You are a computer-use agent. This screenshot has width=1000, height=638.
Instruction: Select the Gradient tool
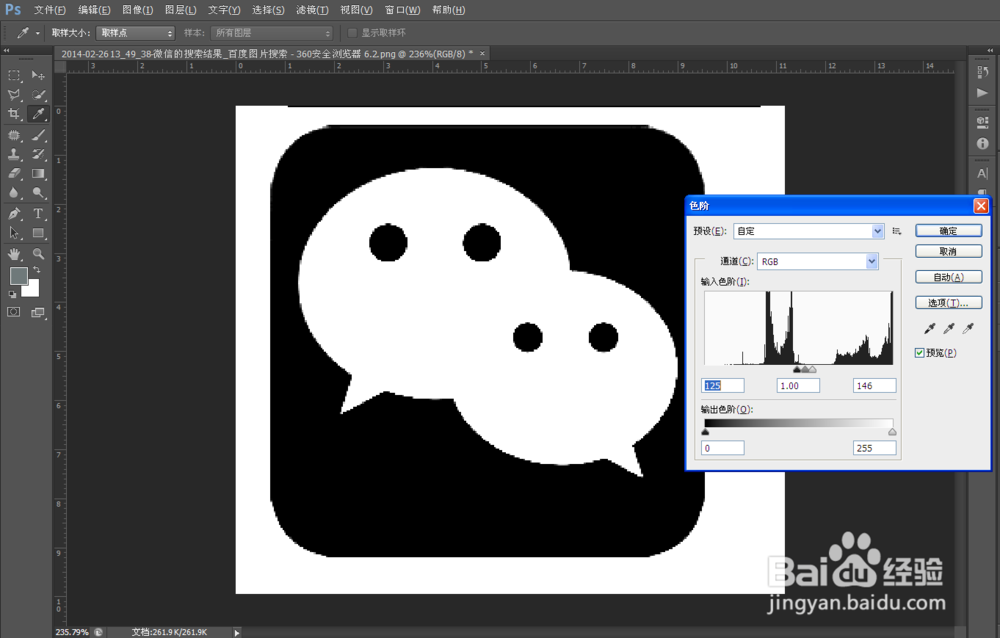pyautogui.click(x=38, y=174)
